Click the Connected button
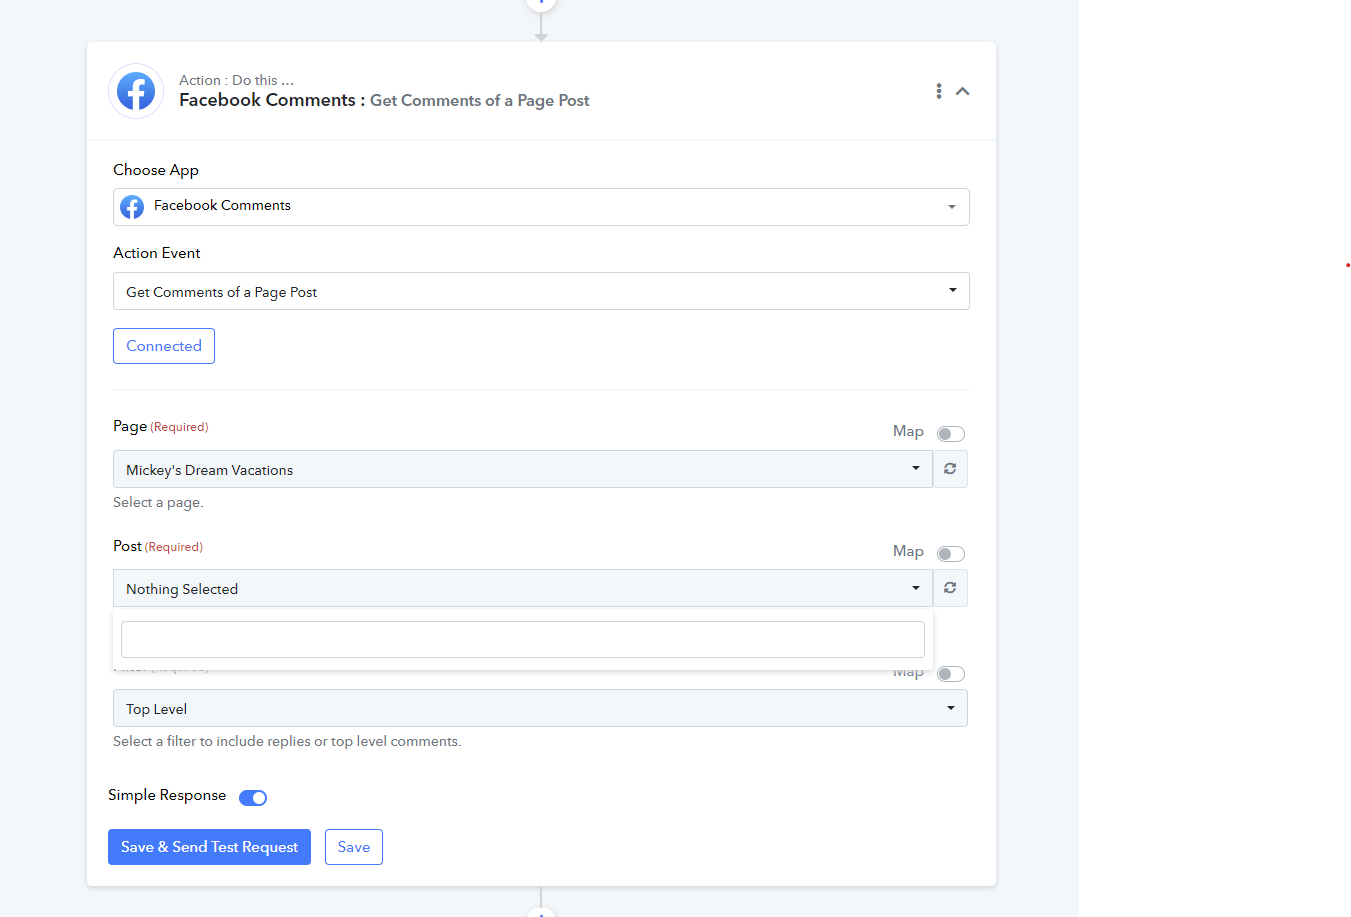This screenshot has width=1351, height=917. coord(164,346)
